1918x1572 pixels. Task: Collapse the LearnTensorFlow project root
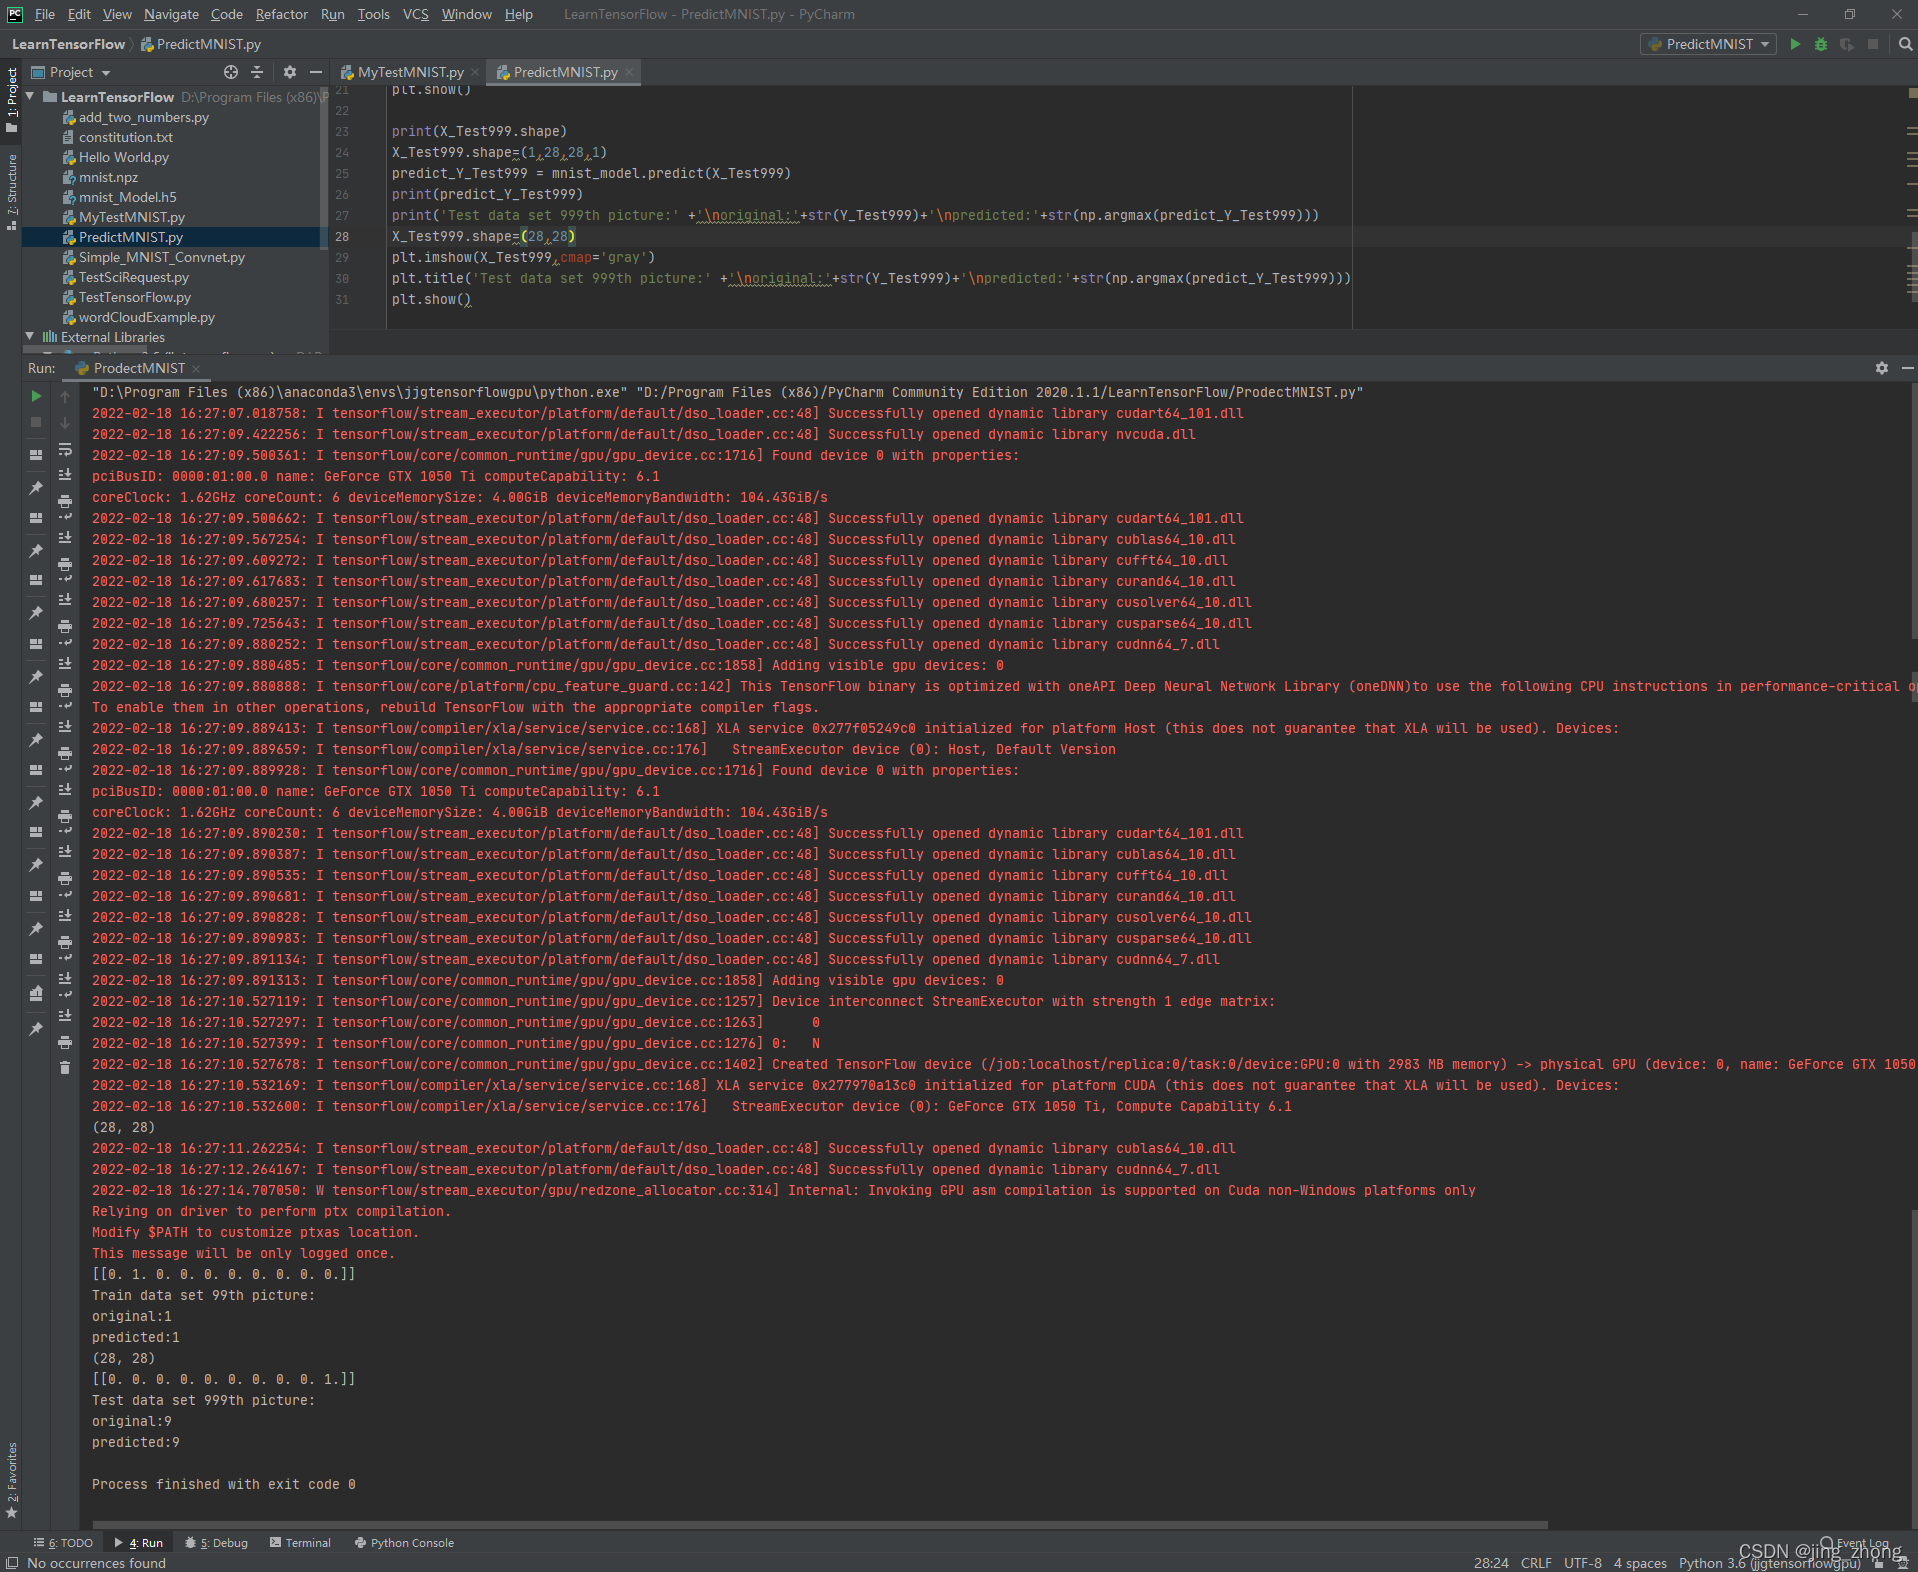(x=30, y=96)
